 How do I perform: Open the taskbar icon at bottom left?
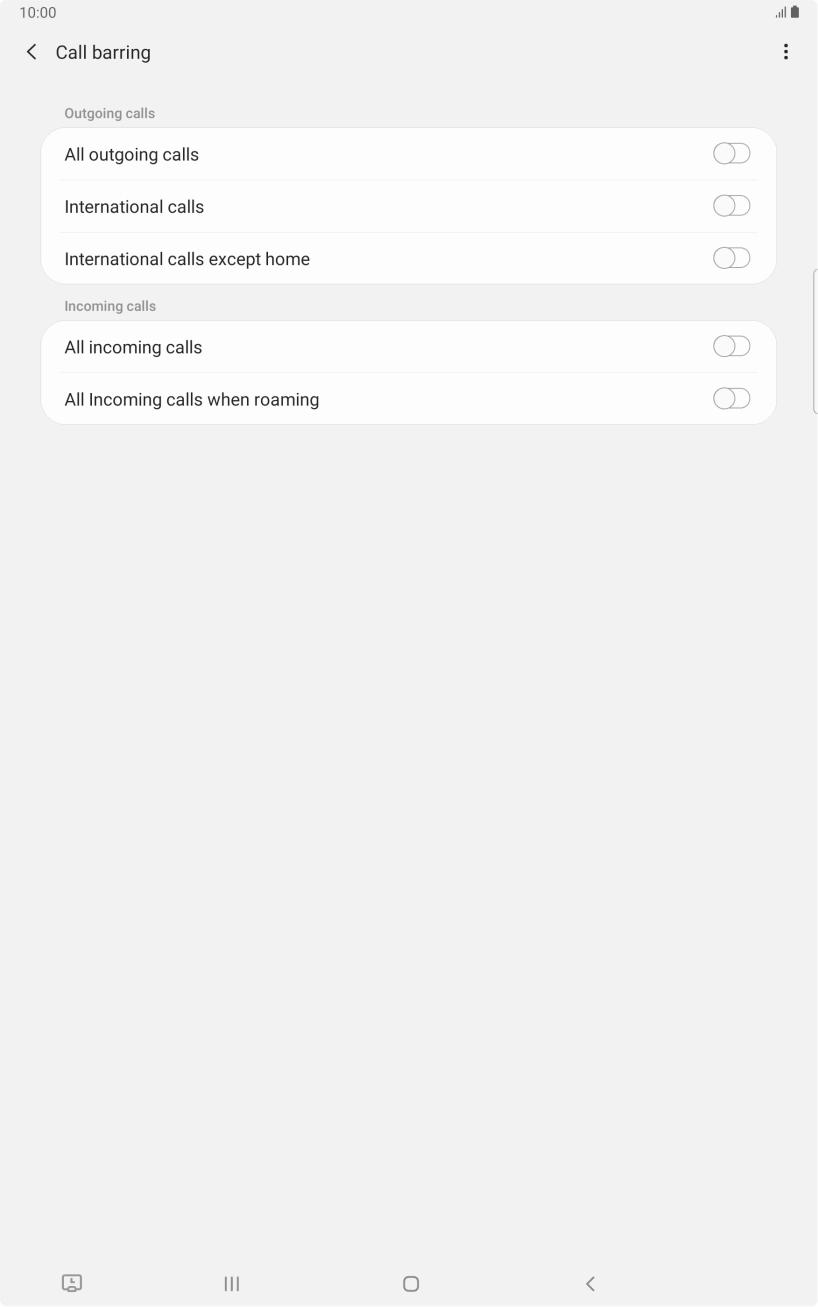coord(72,1283)
